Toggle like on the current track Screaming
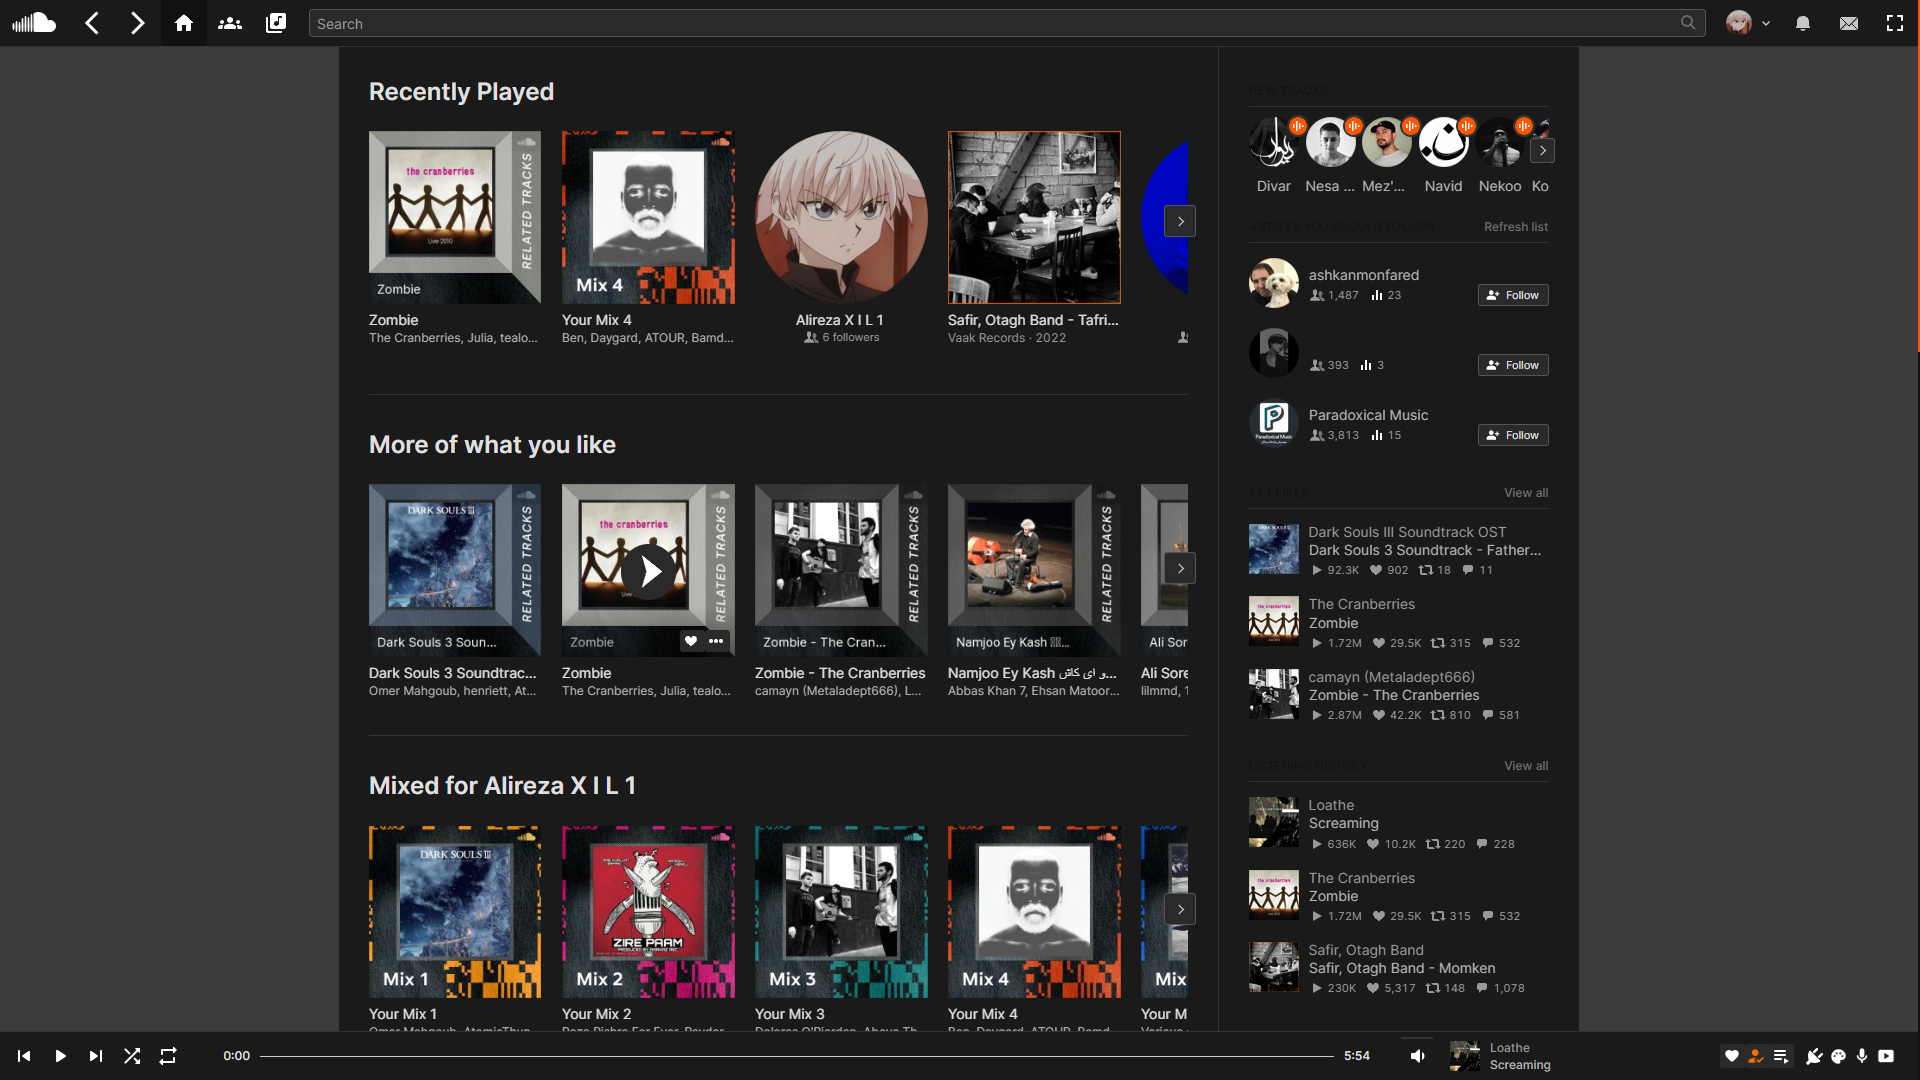 pyautogui.click(x=1732, y=1056)
